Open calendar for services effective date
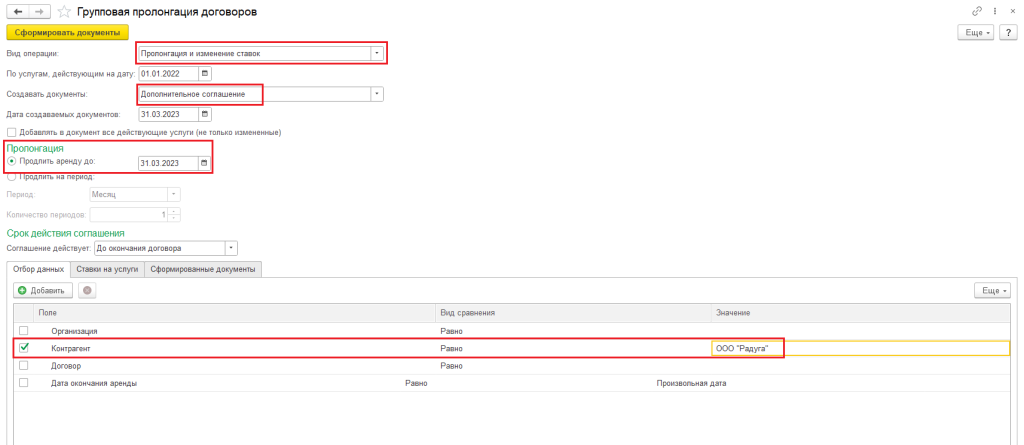The height and width of the screenshot is (445, 1024). tap(206, 74)
